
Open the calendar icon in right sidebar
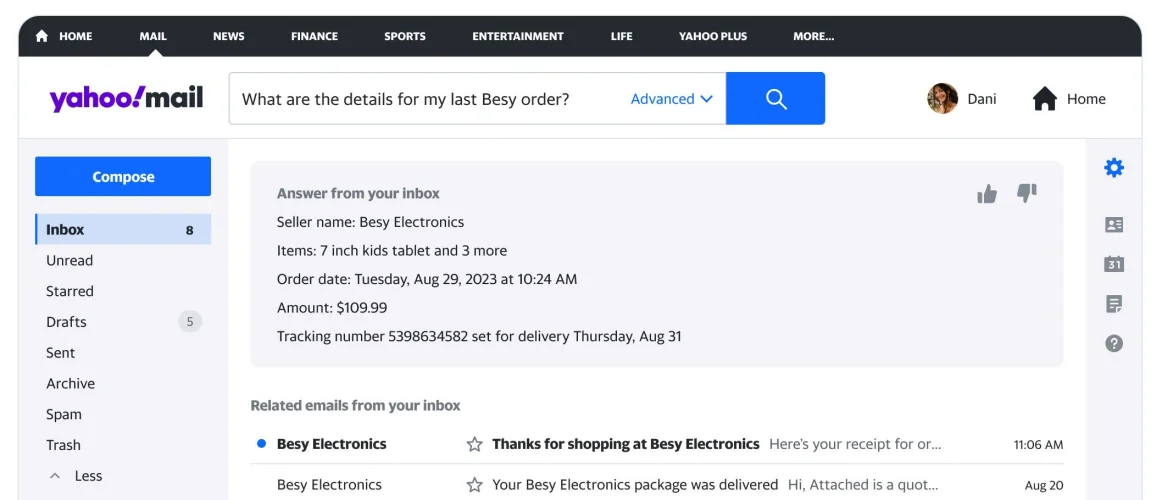coord(1113,264)
